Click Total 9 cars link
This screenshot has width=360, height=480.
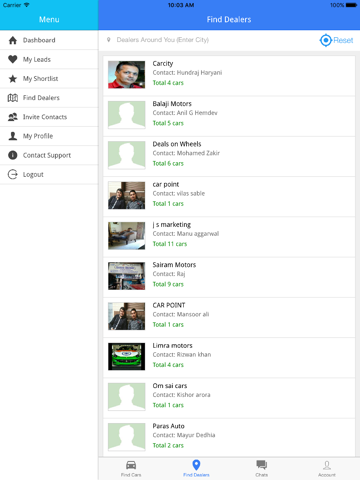click(168, 284)
